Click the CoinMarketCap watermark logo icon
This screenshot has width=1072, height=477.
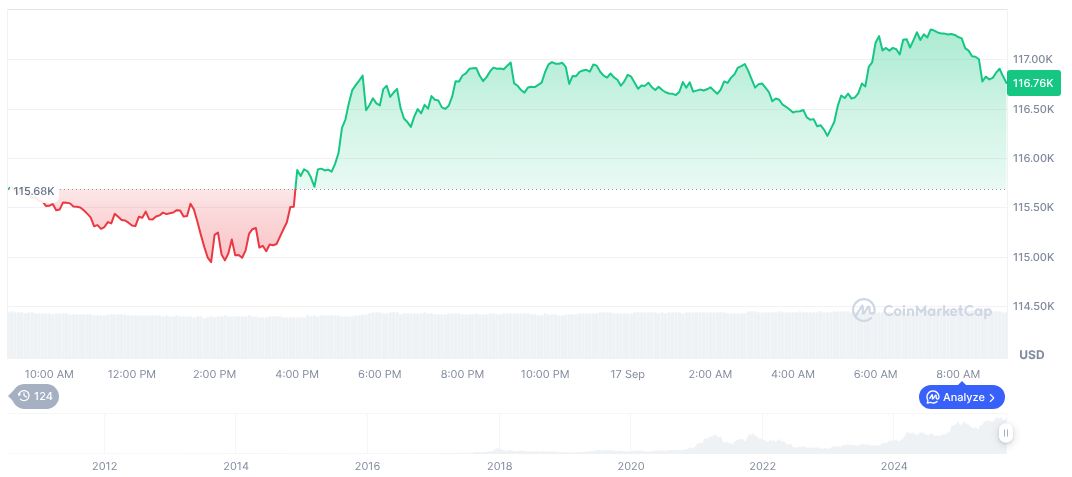[x=863, y=311]
